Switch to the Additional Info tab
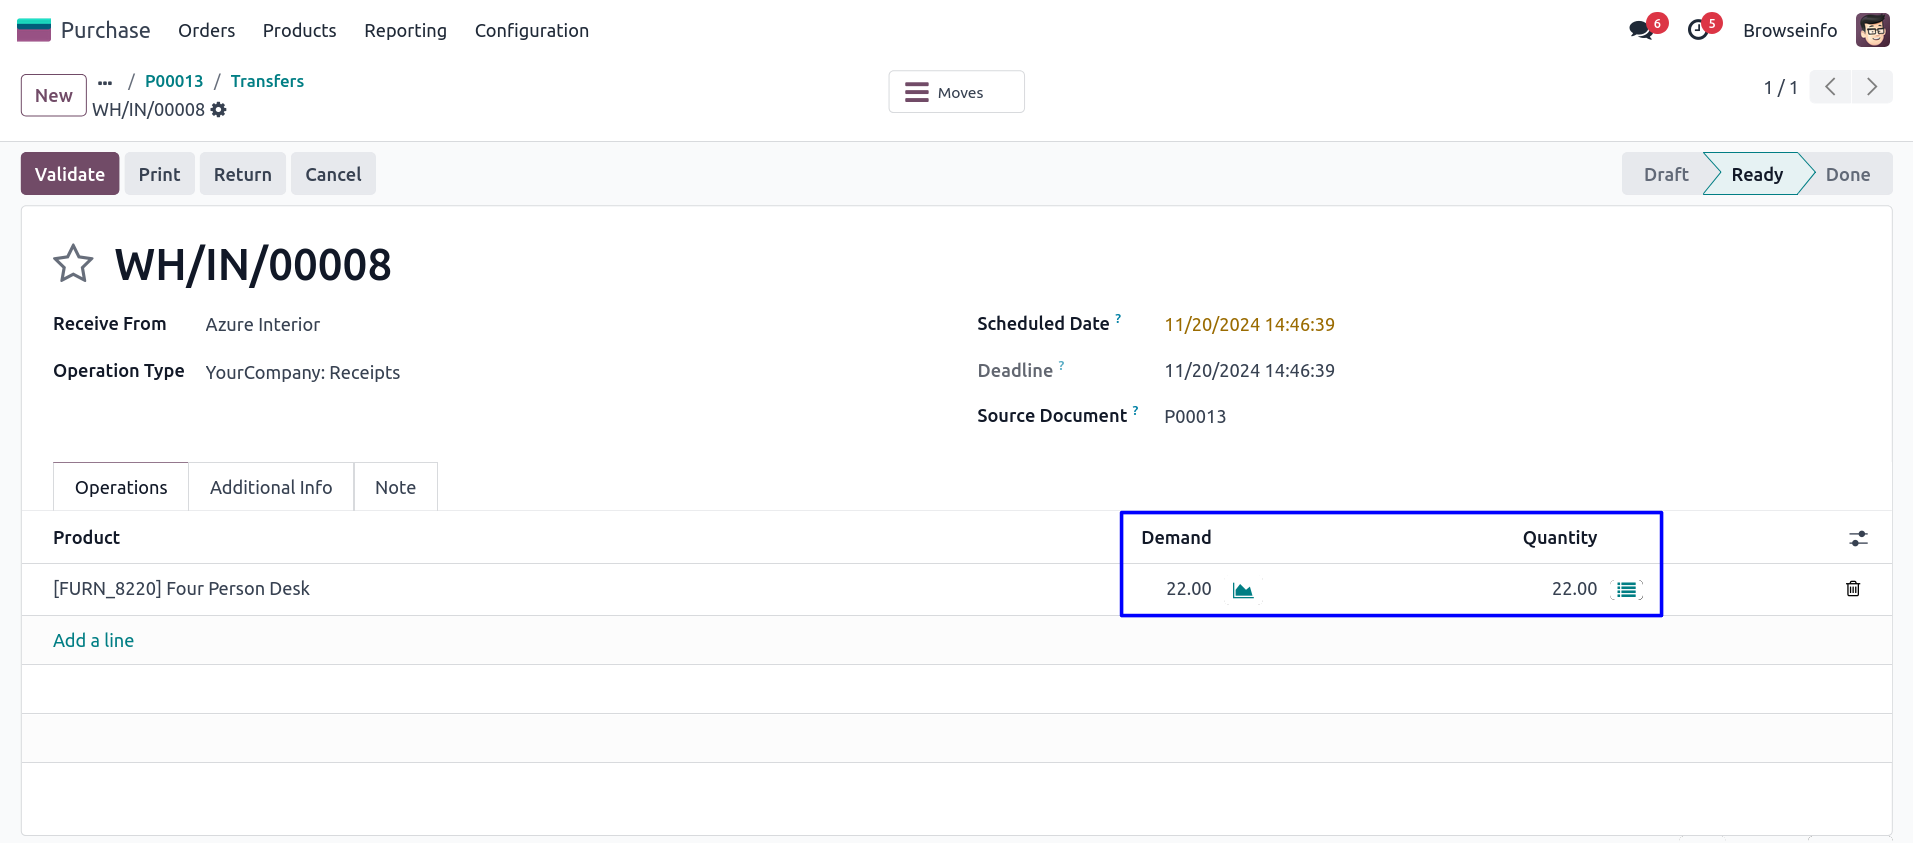 (271, 487)
